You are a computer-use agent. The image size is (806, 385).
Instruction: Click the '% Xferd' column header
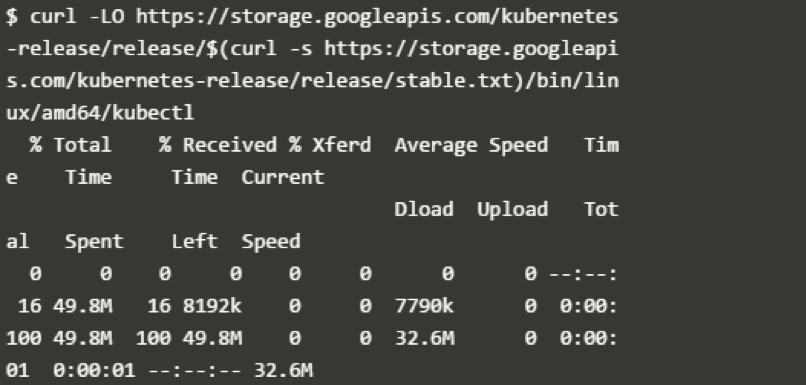[x=330, y=145]
